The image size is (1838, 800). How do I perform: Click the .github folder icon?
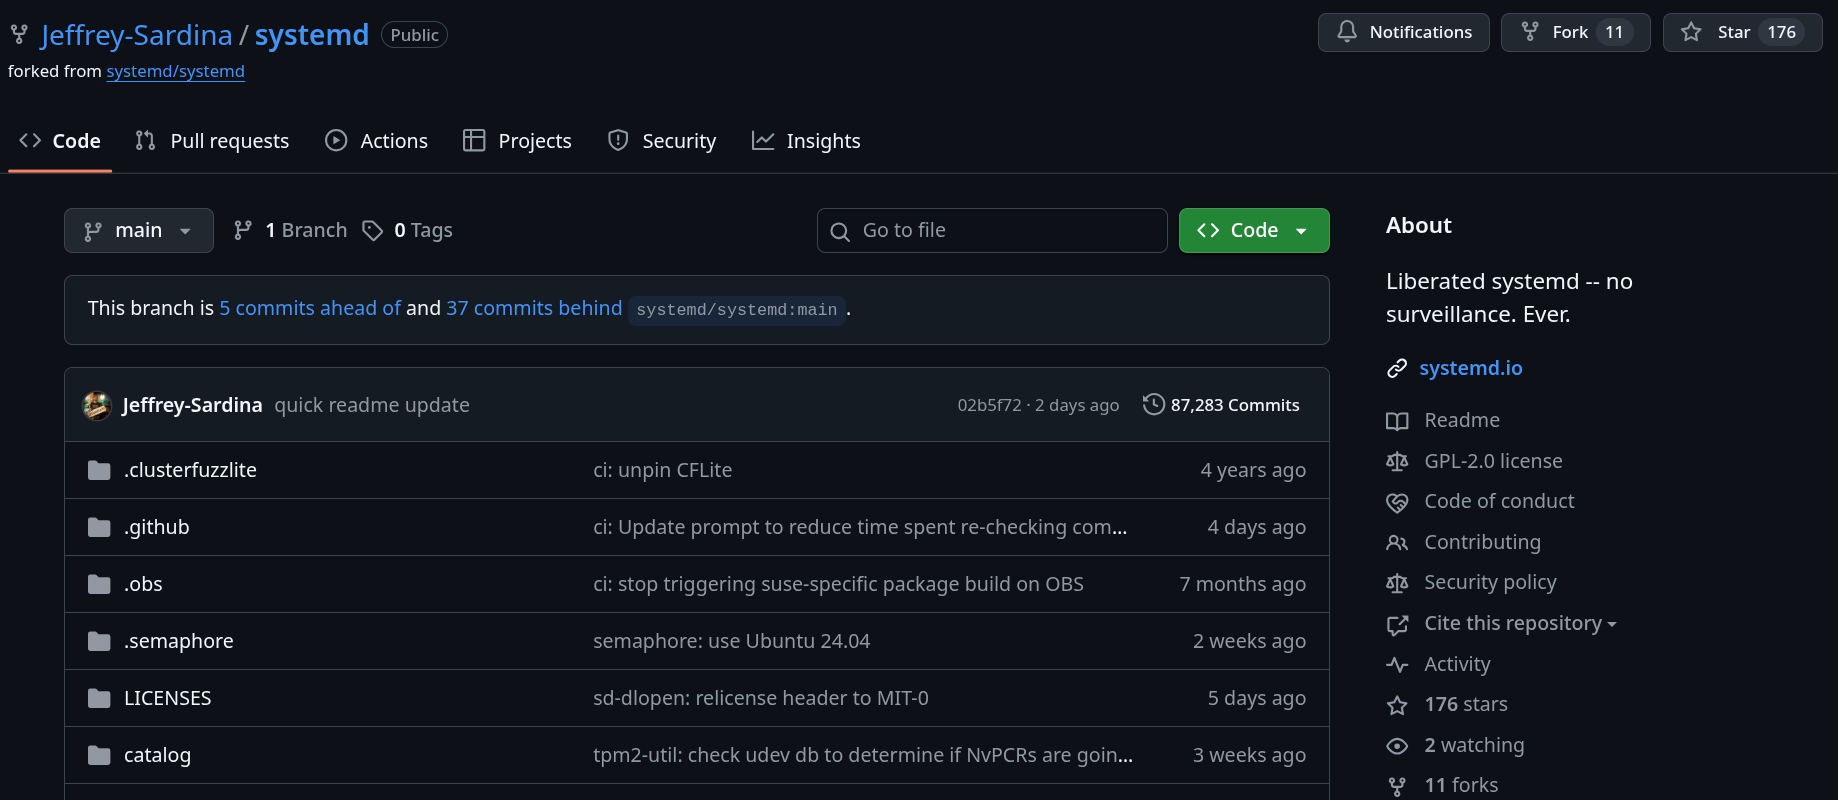[x=99, y=527]
